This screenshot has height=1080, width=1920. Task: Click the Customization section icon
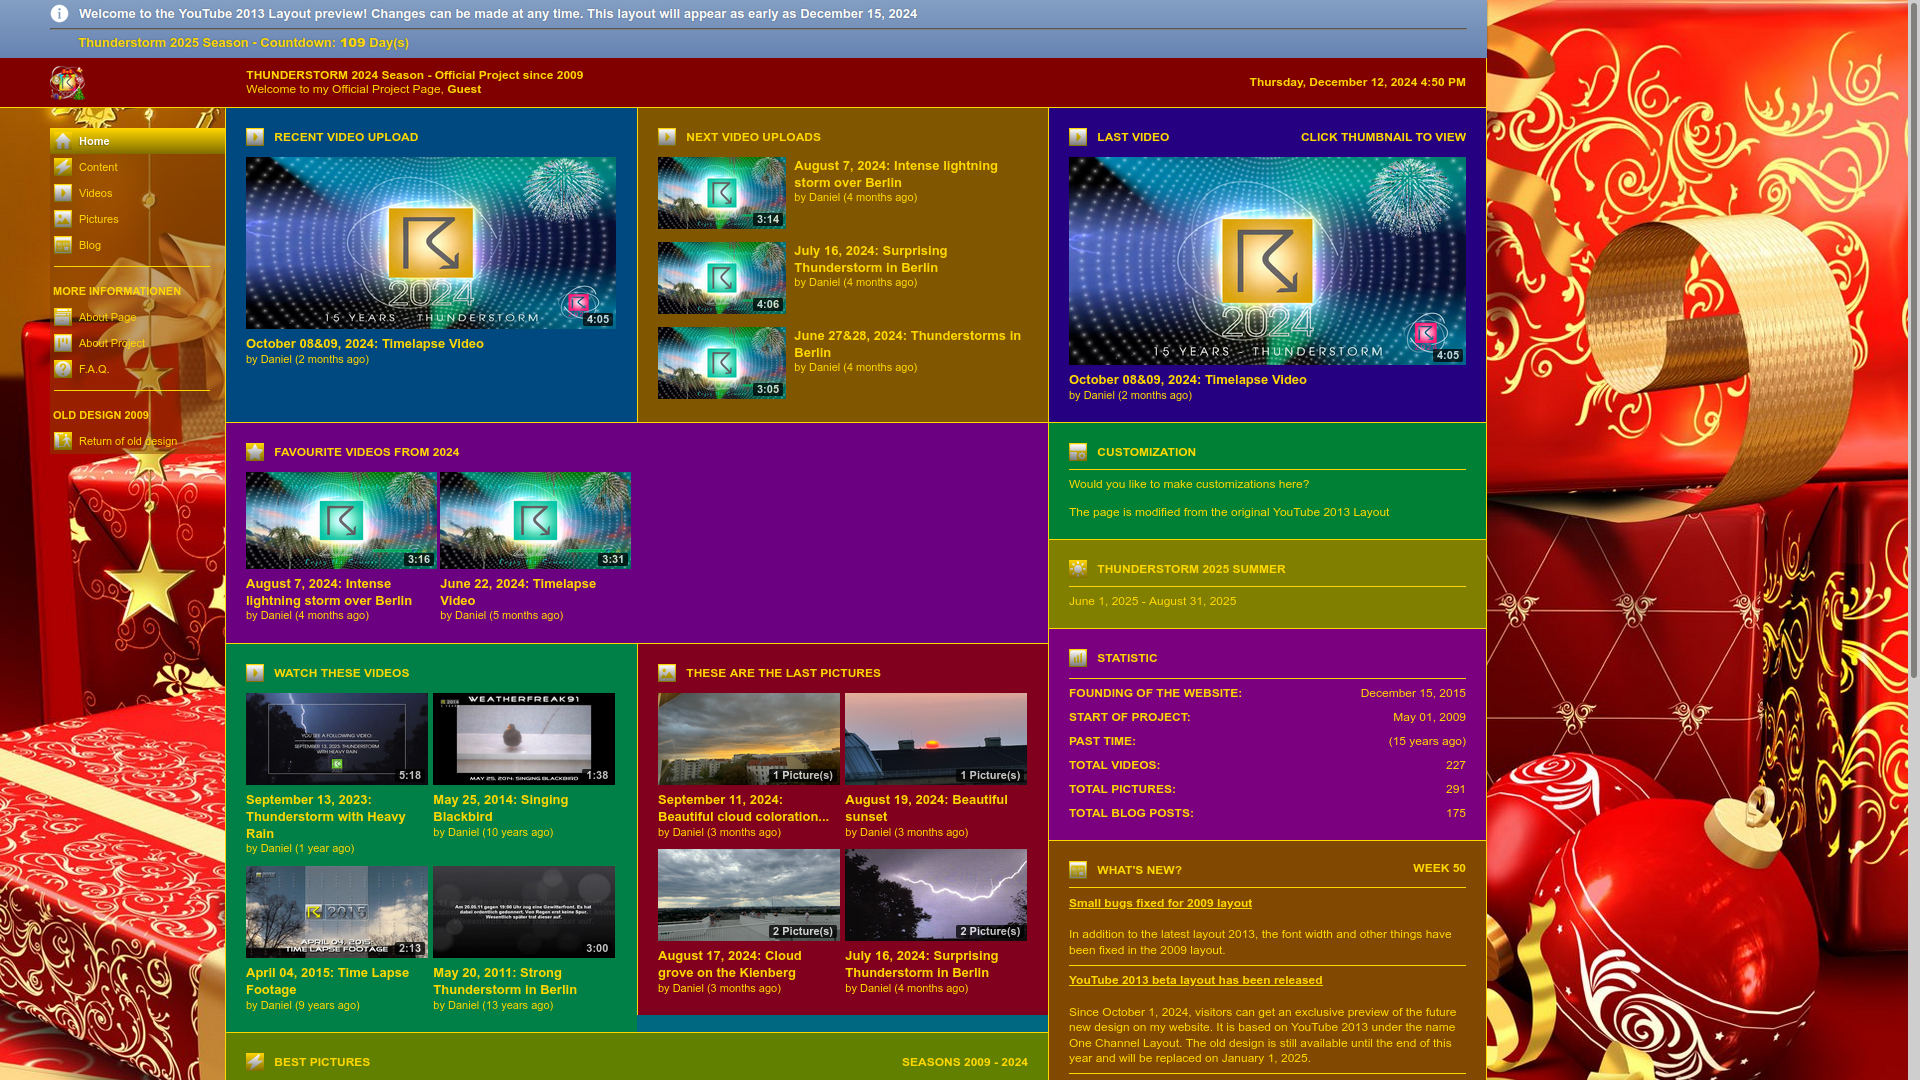[1077, 452]
